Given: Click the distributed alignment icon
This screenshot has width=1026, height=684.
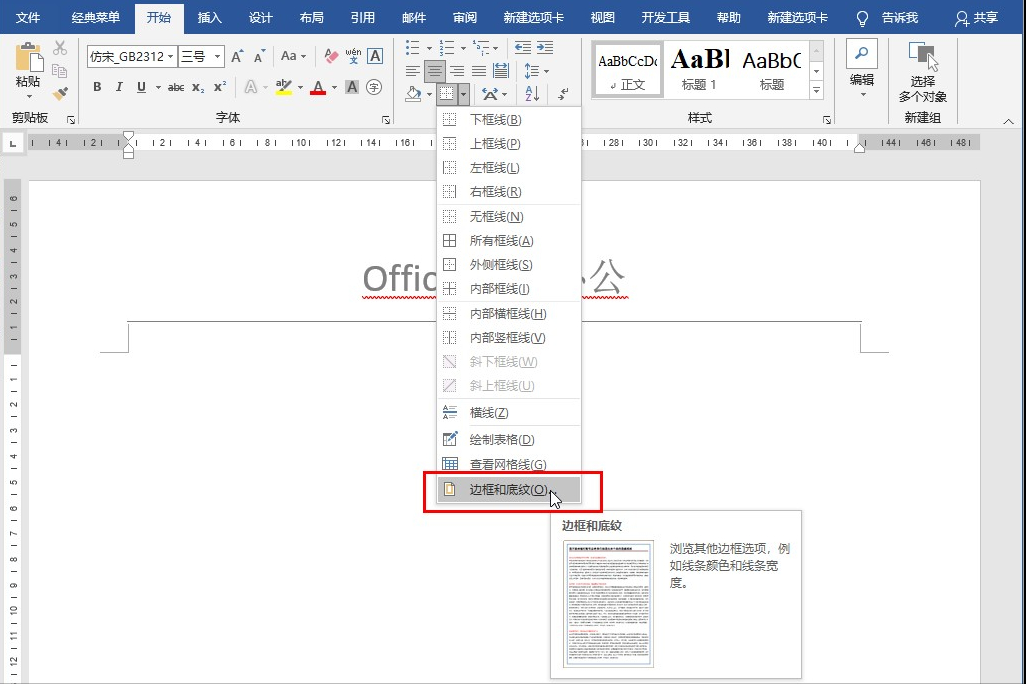Looking at the screenshot, I should 501,71.
